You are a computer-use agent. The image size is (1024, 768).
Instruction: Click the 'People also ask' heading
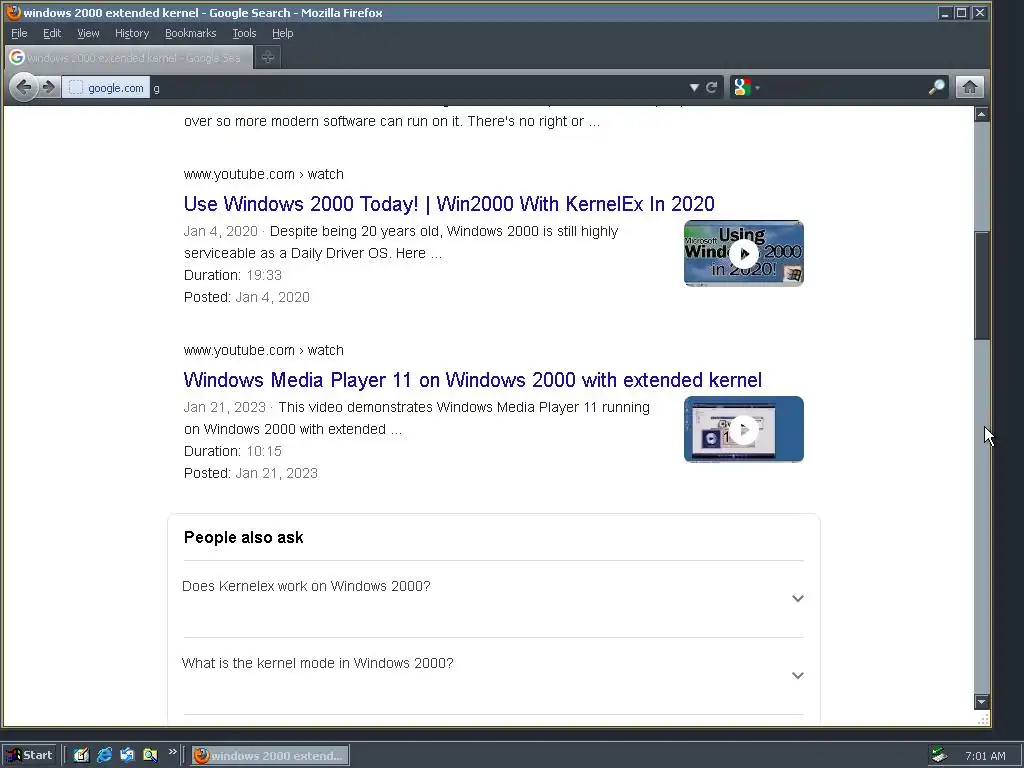[244, 537]
